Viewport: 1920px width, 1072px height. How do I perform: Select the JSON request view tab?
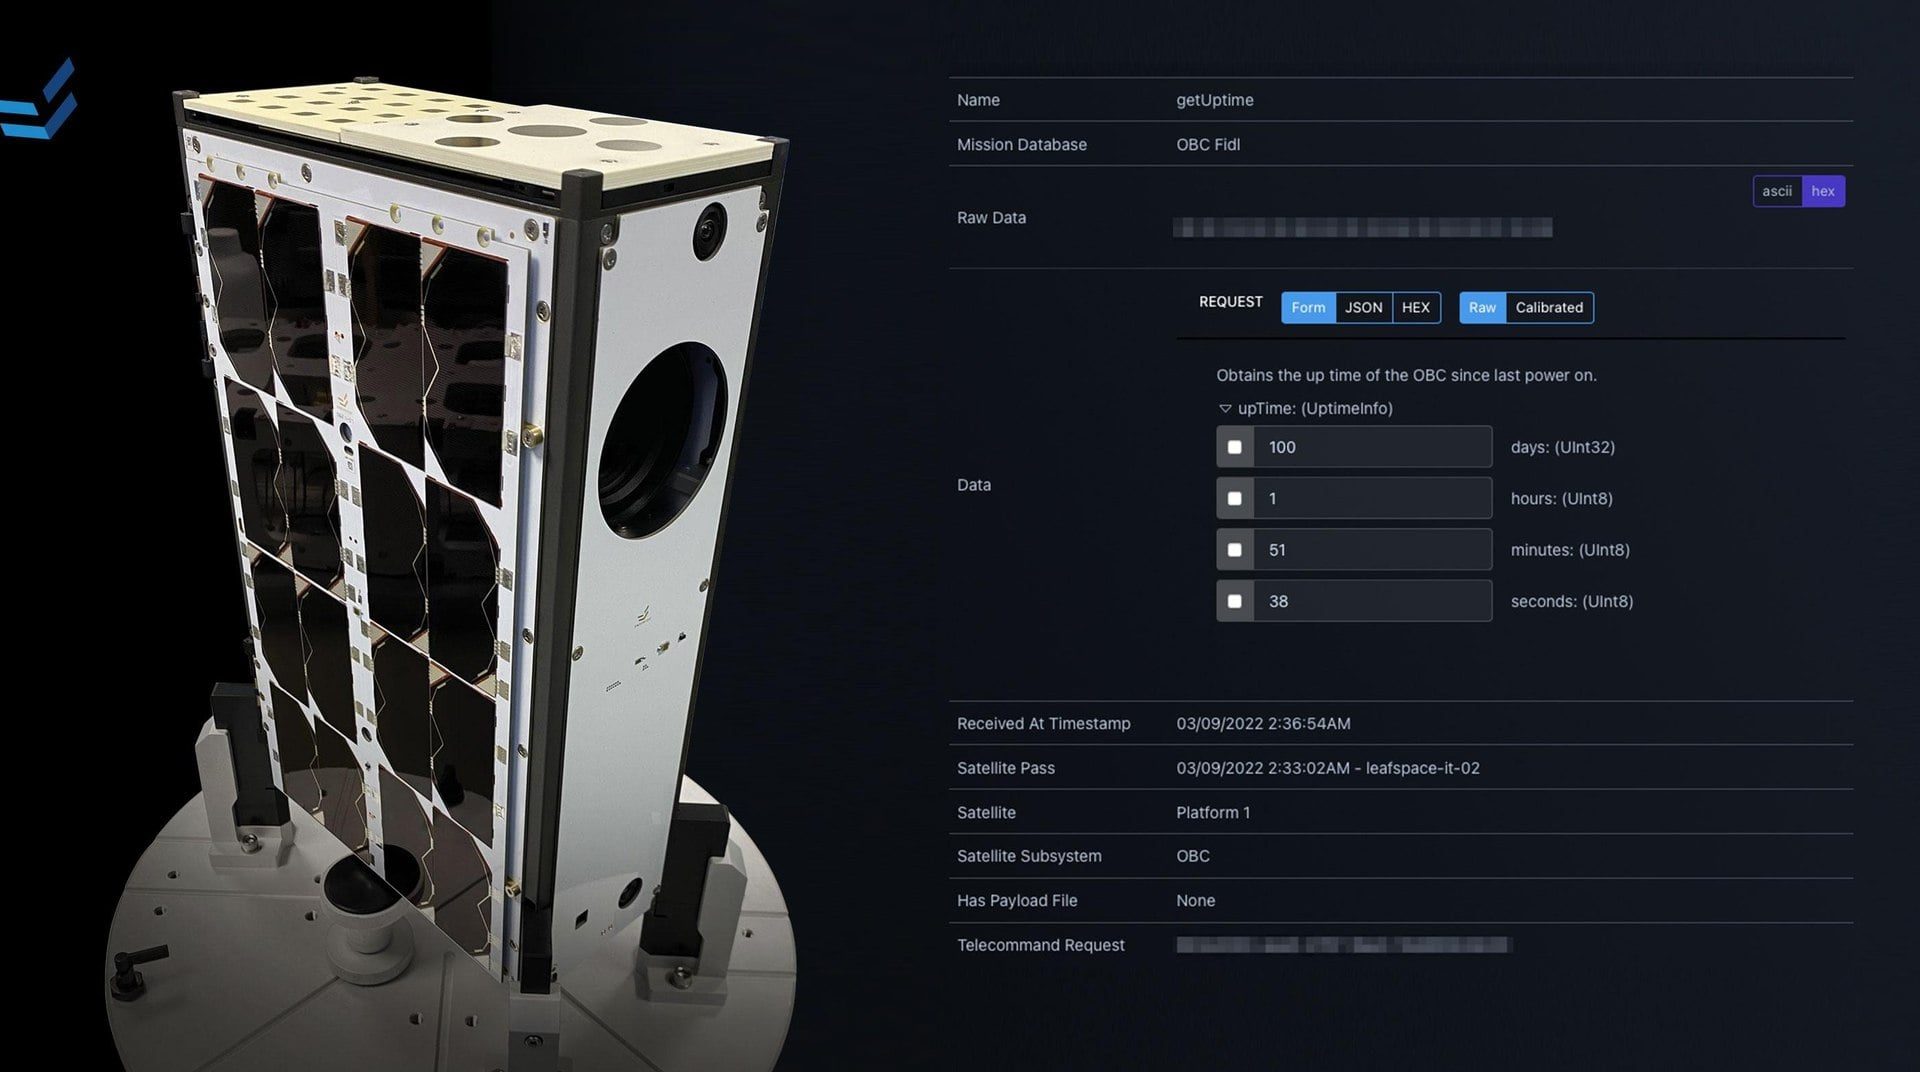[x=1364, y=307]
